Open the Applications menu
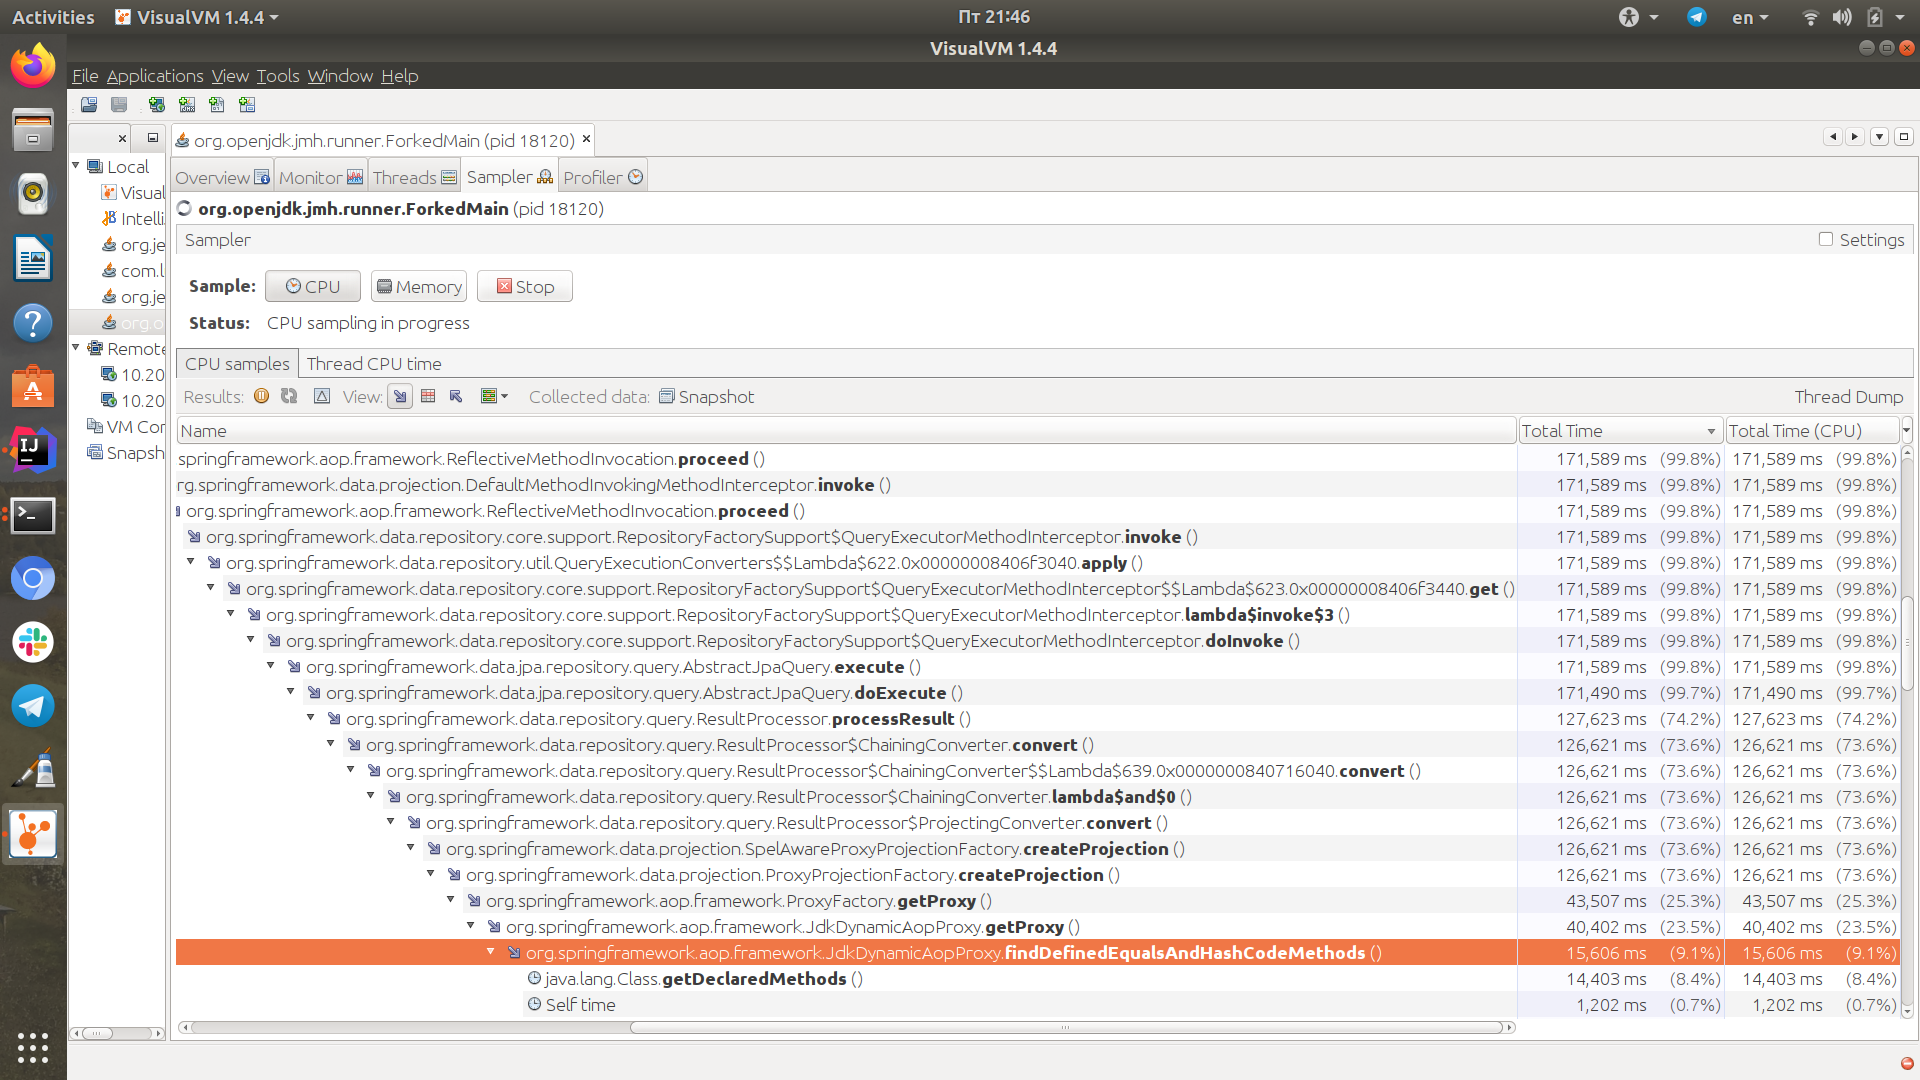 click(154, 76)
